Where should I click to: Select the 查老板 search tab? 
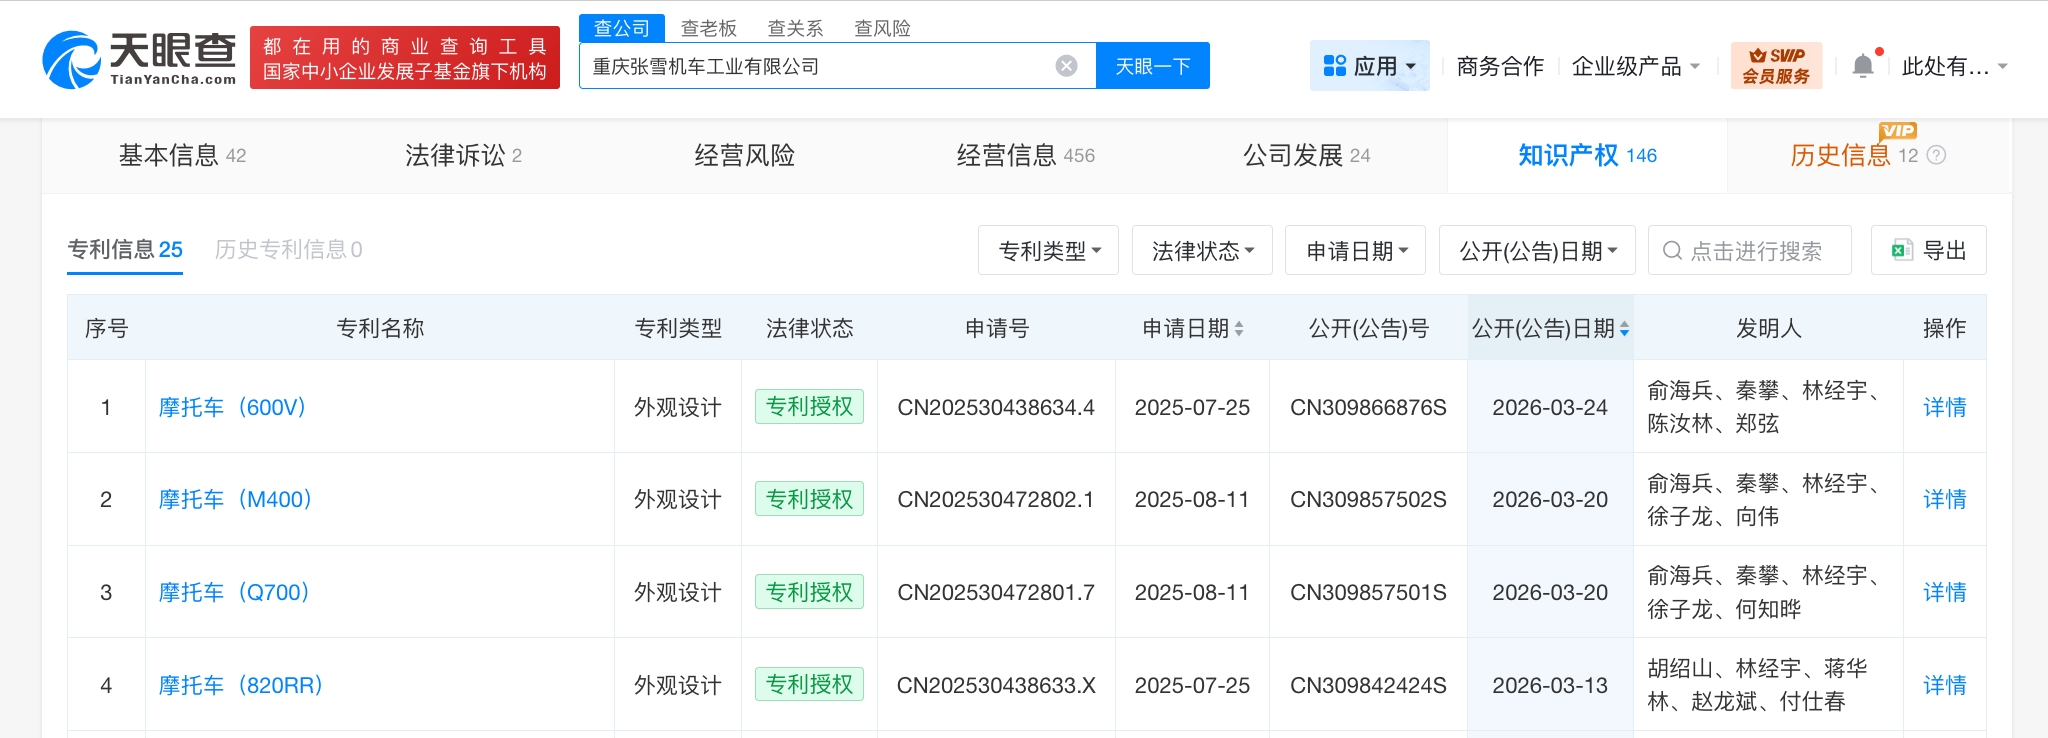(708, 28)
